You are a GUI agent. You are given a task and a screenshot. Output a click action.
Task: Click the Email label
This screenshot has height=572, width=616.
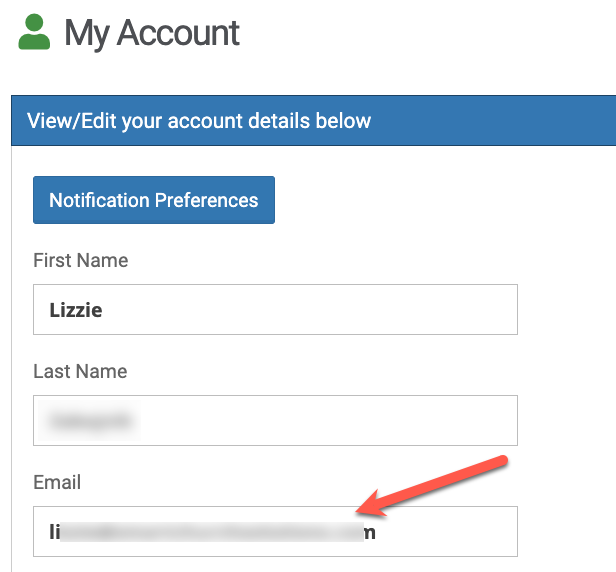click(x=57, y=482)
